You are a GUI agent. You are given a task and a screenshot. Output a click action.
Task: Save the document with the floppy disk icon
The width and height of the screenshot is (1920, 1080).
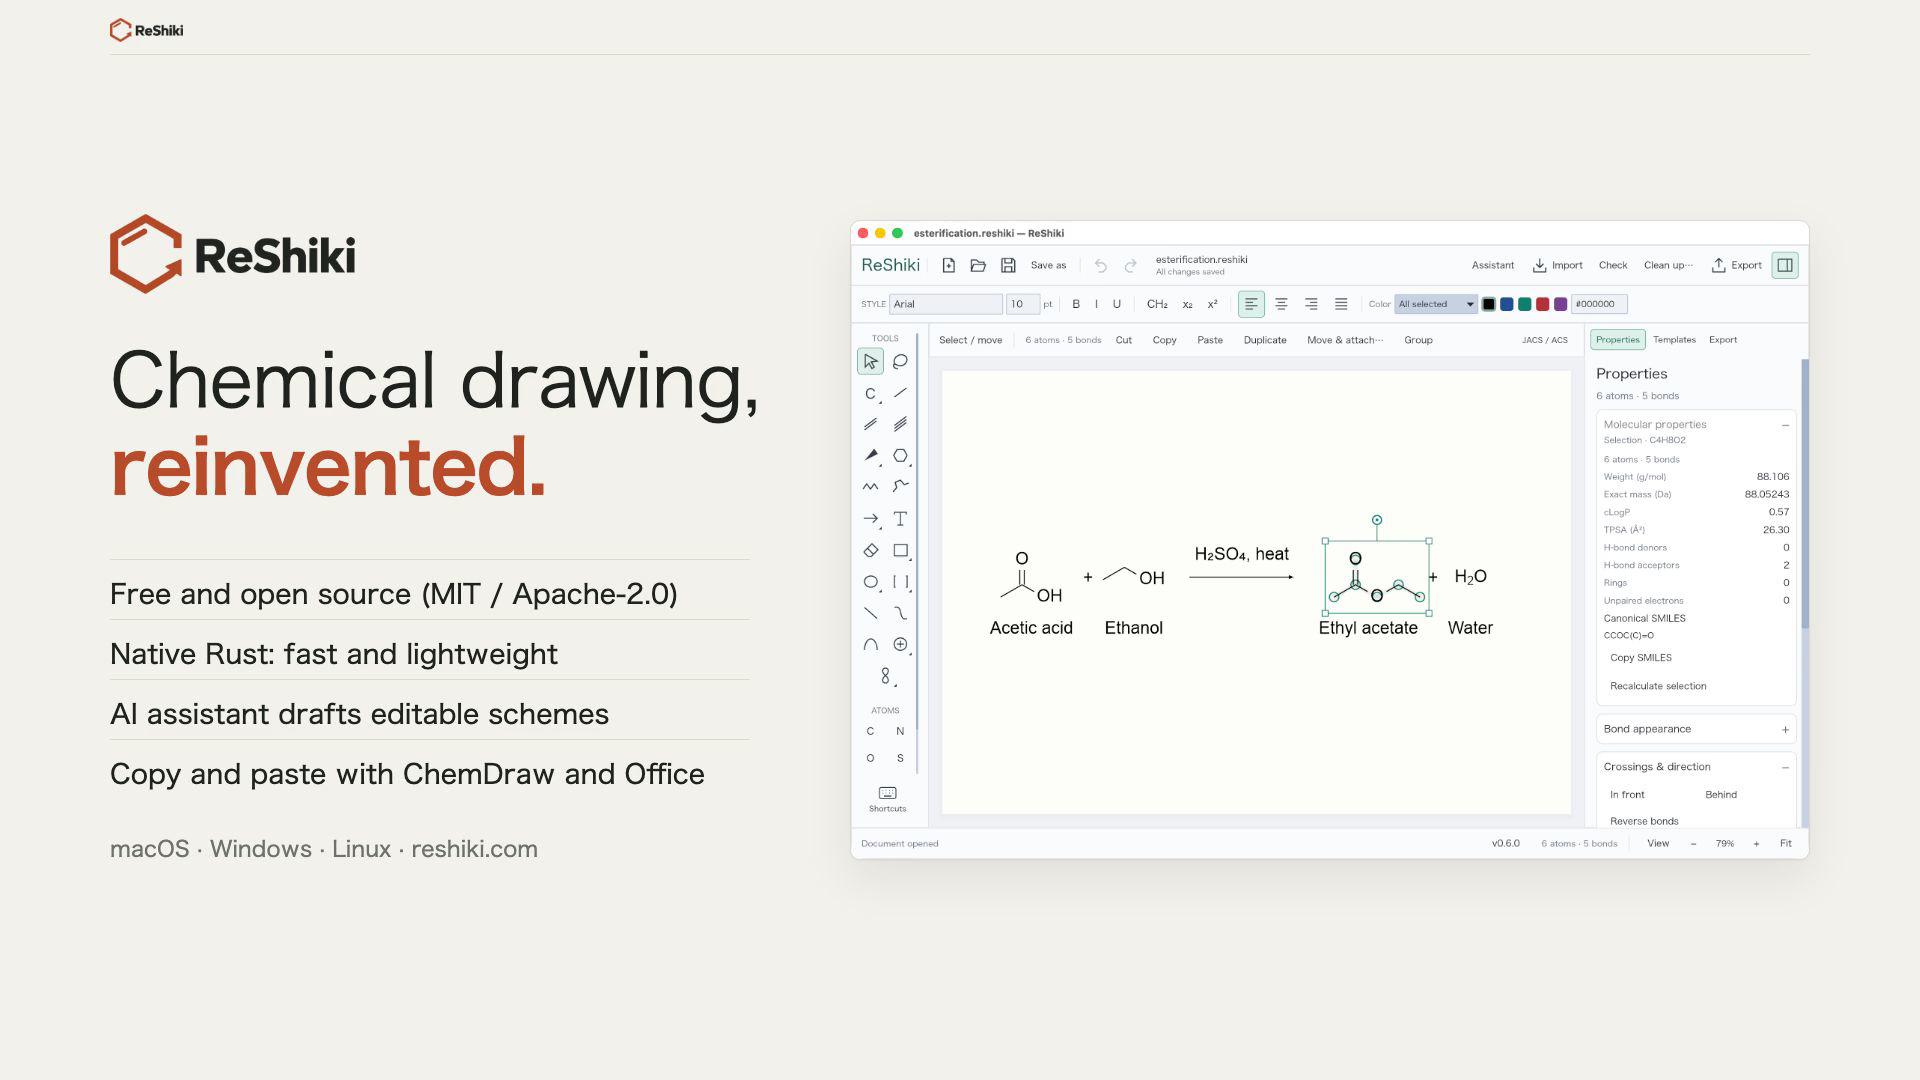tap(1008, 265)
